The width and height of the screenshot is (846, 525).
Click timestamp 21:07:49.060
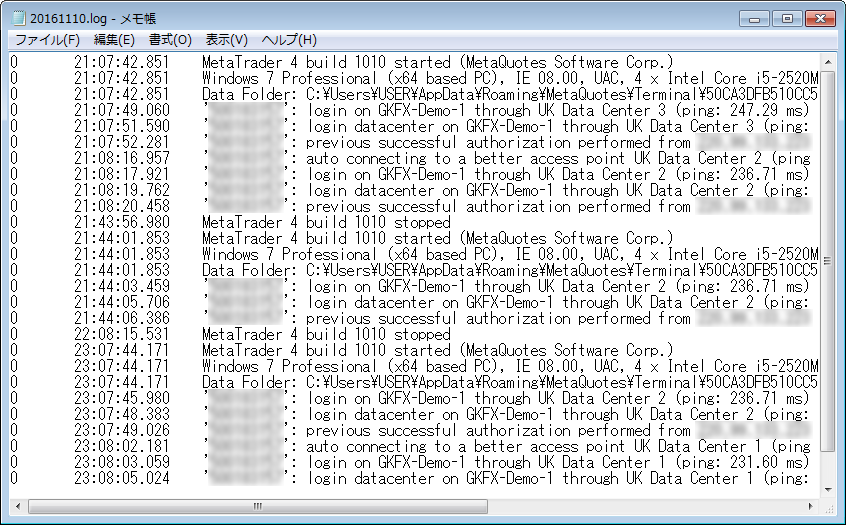click(x=122, y=110)
